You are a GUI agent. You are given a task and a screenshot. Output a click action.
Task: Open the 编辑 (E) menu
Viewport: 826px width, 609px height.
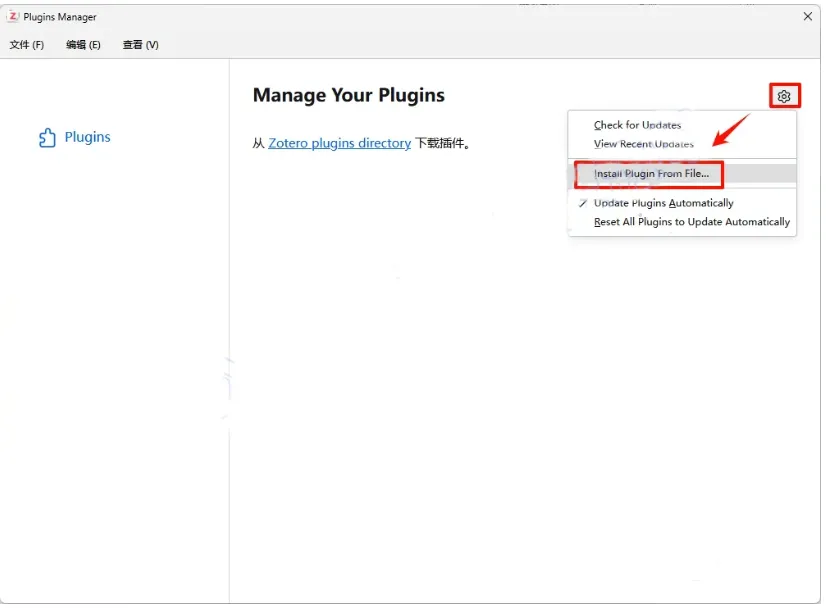[83, 45]
